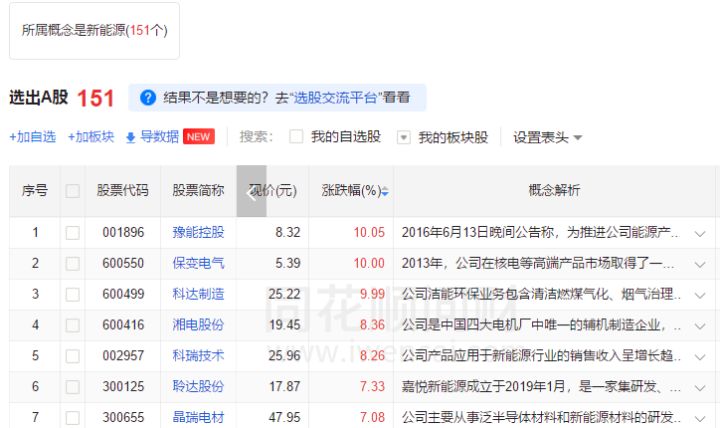The height and width of the screenshot is (428, 720).
Task: Open stock 科达制造
Action: tap(198, 294)
